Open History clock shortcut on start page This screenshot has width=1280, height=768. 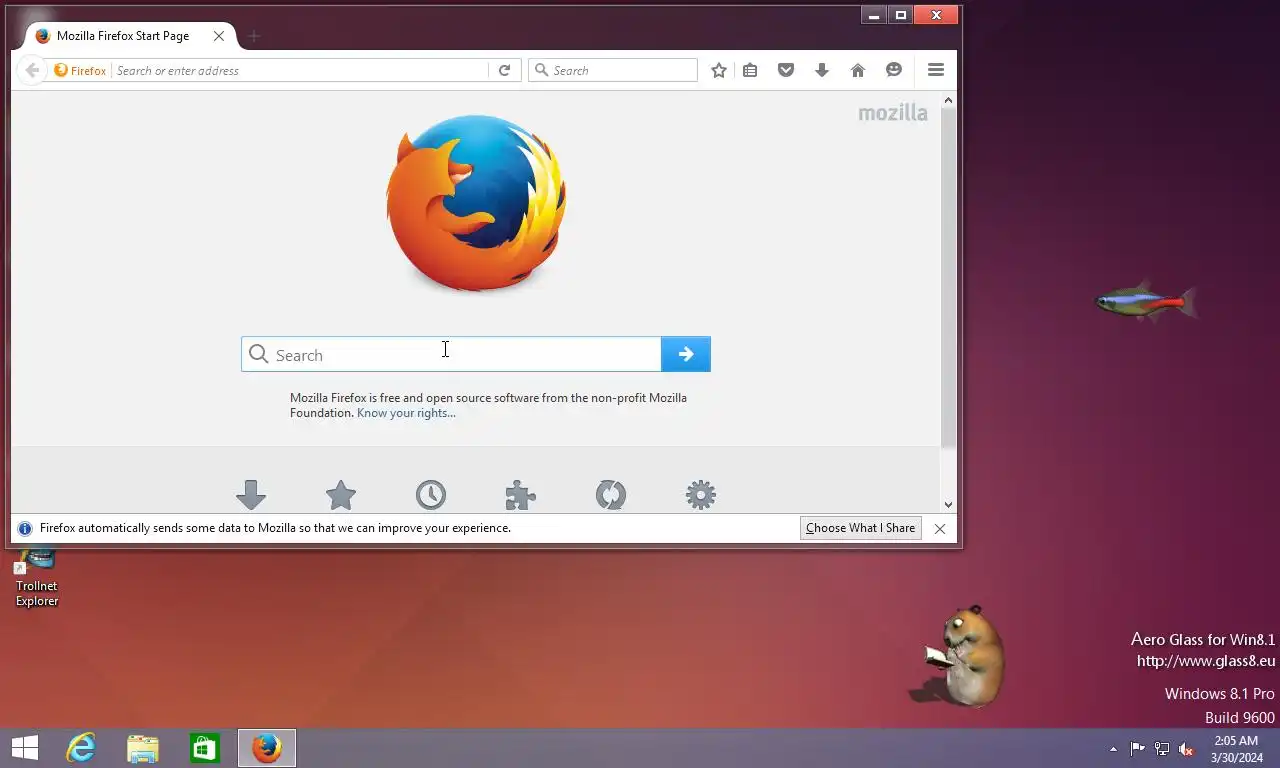(431, 495)
